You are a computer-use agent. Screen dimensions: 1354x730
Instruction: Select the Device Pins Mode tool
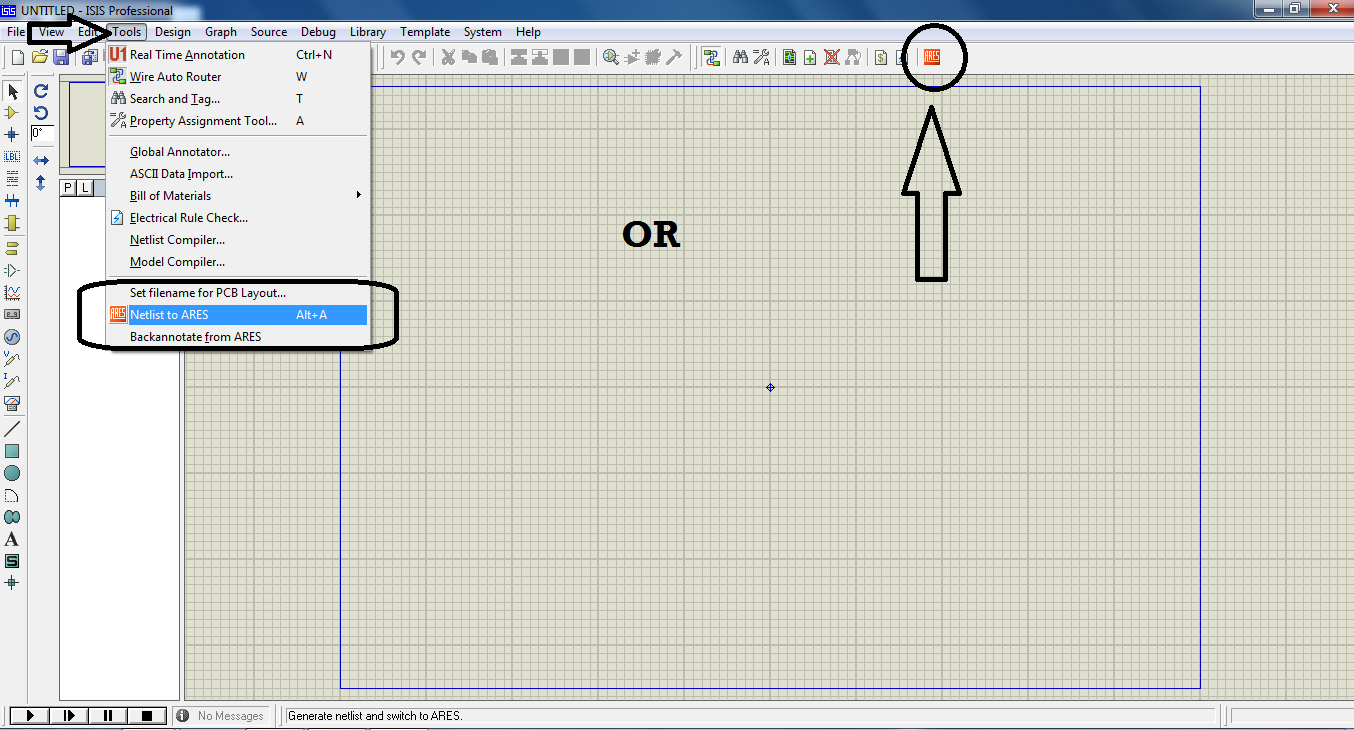(x=12, y=270)
